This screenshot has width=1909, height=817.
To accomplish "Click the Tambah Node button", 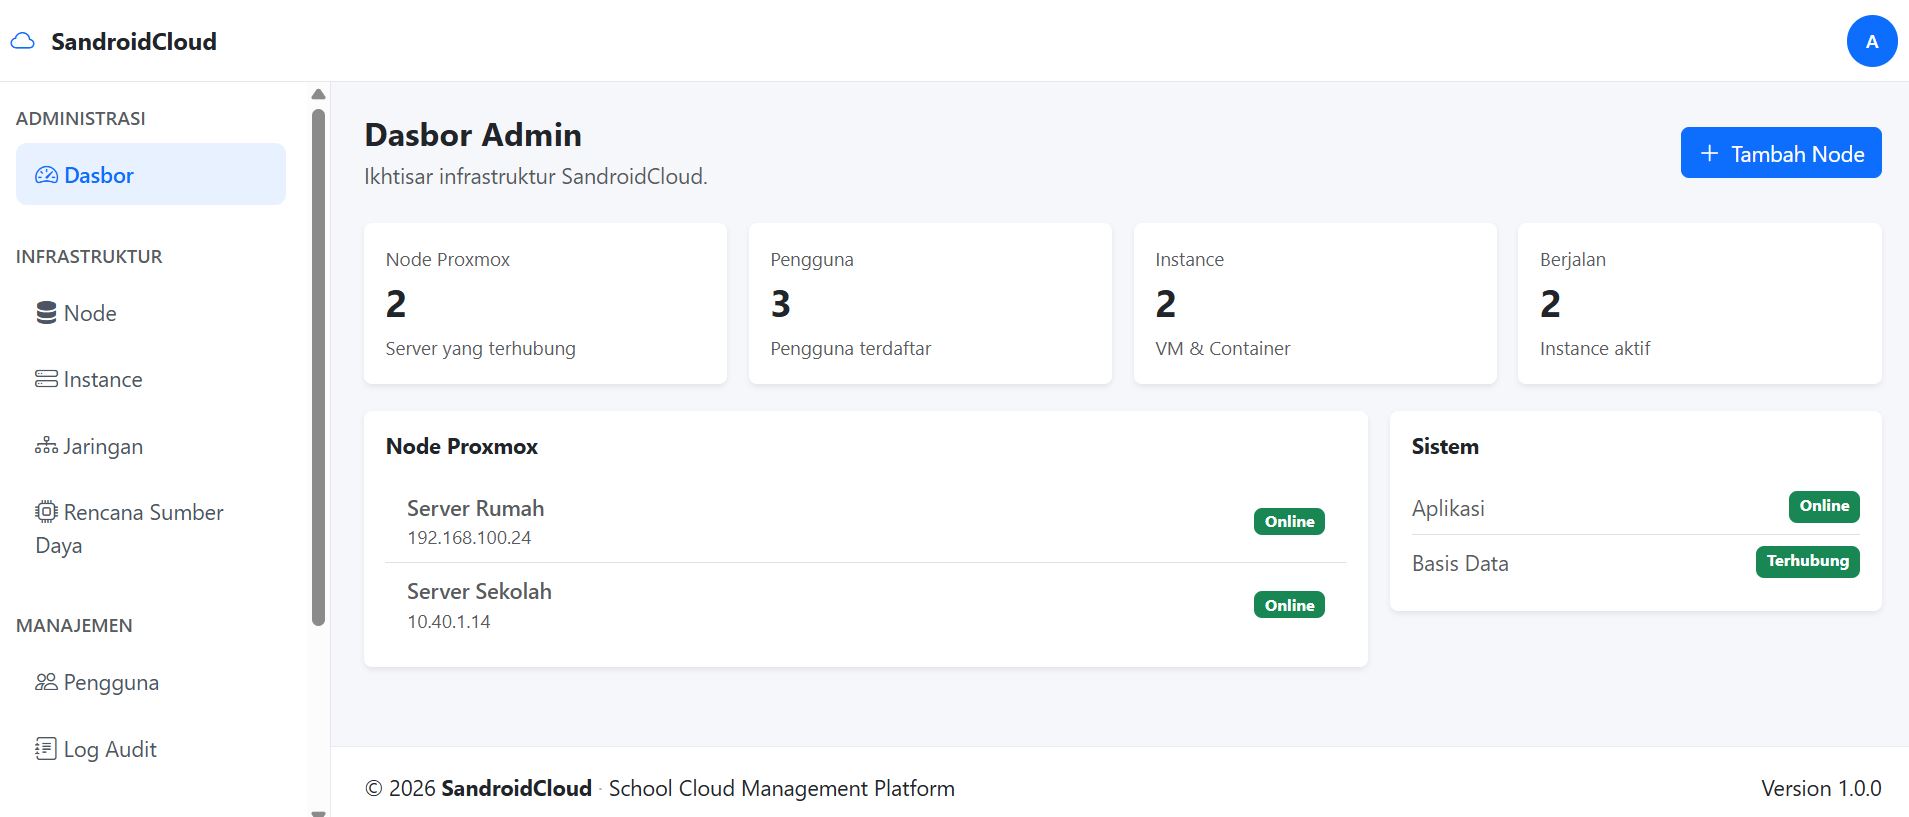I will (x=1781, y=153).
